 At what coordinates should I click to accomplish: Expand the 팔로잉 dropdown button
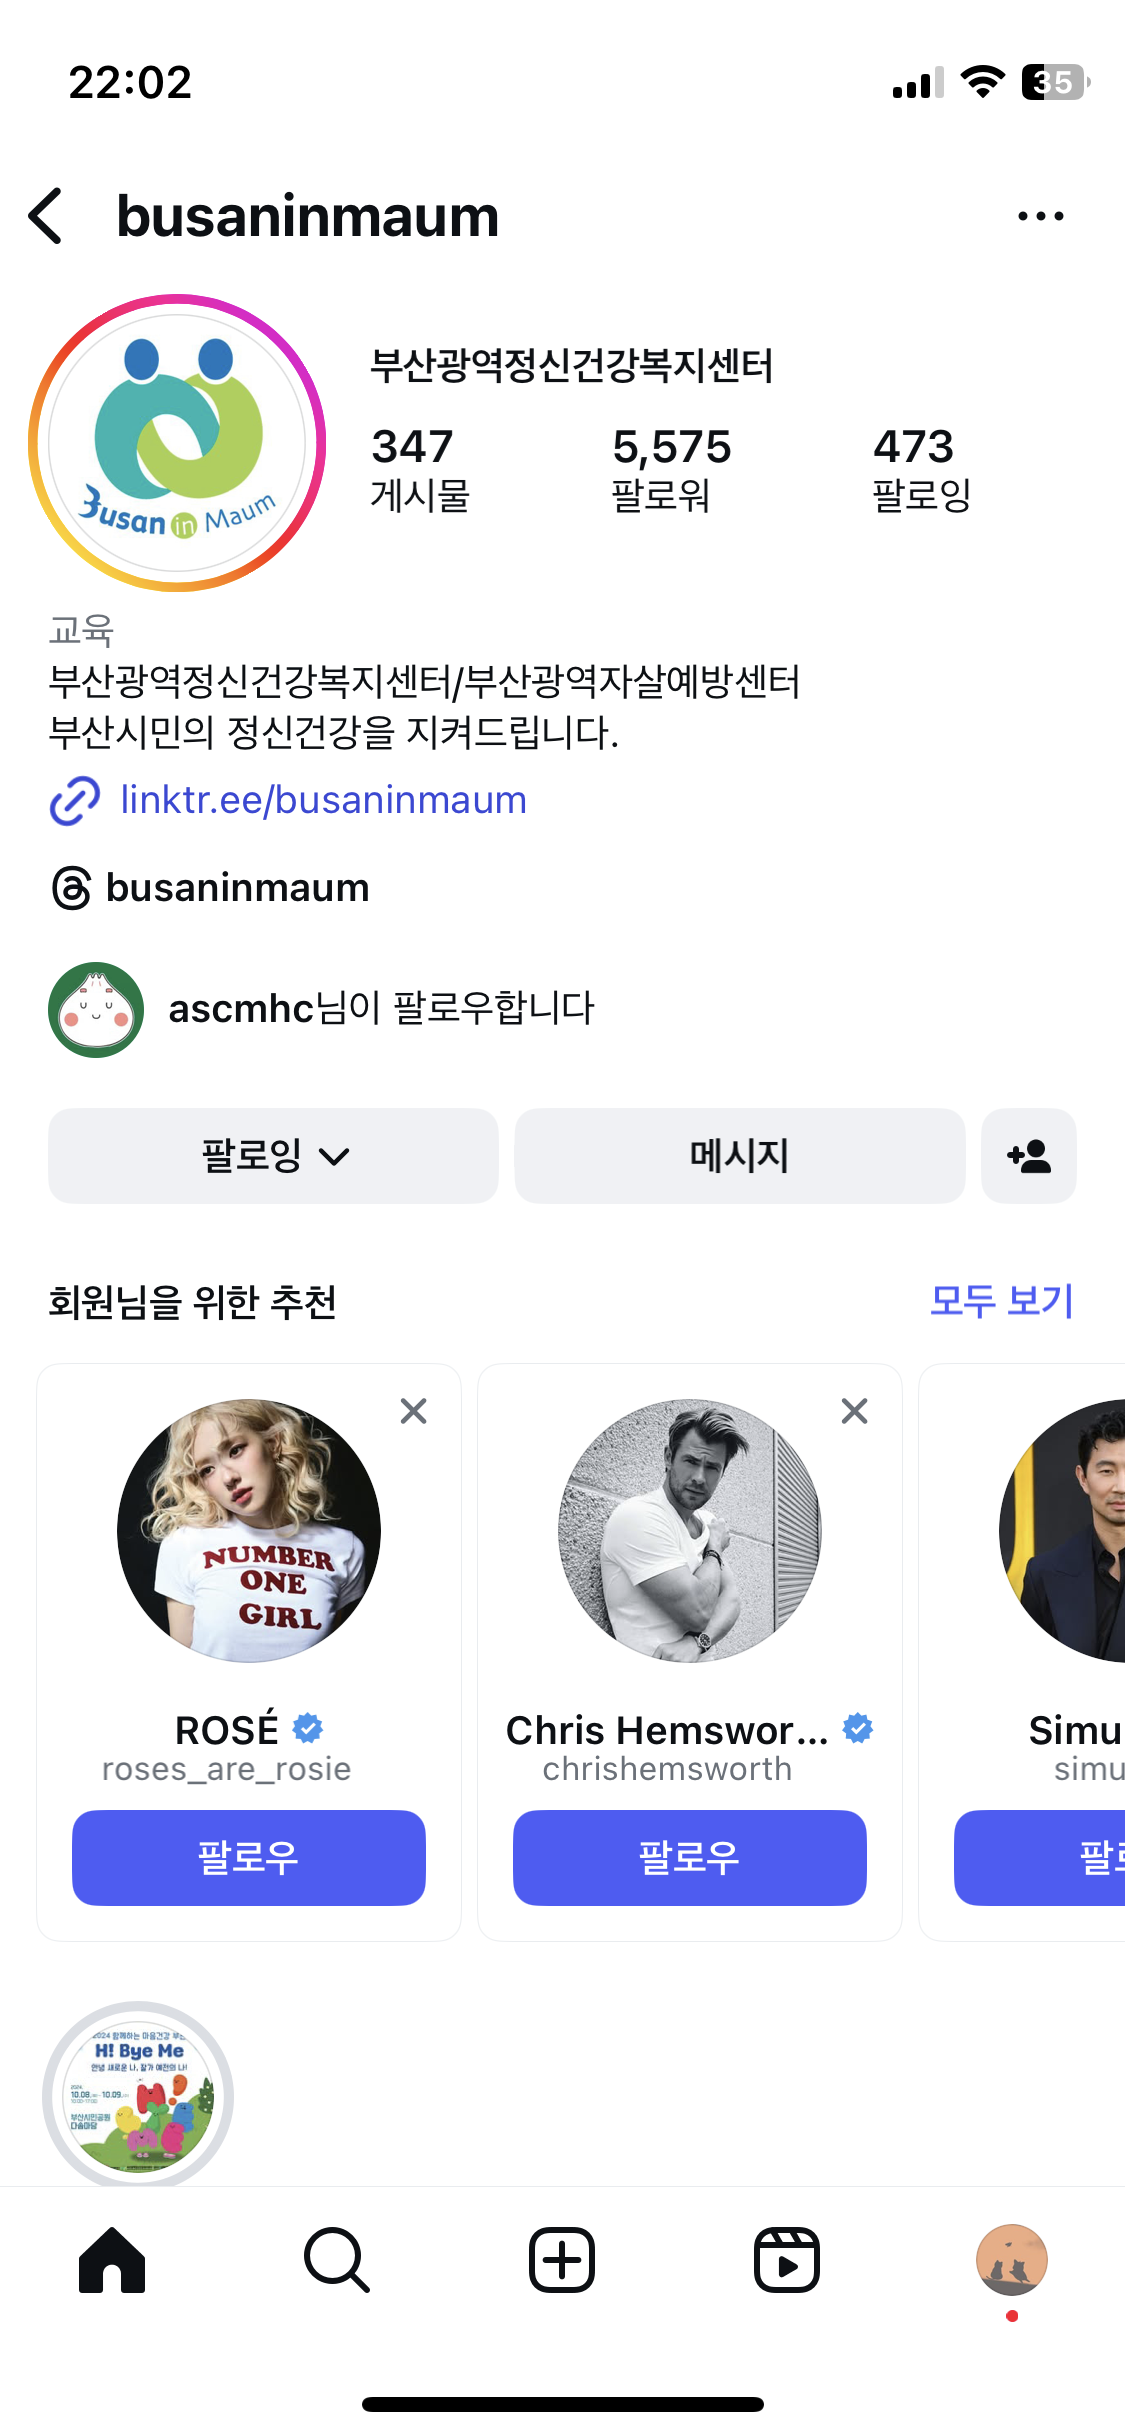[x=273, y=1156]
